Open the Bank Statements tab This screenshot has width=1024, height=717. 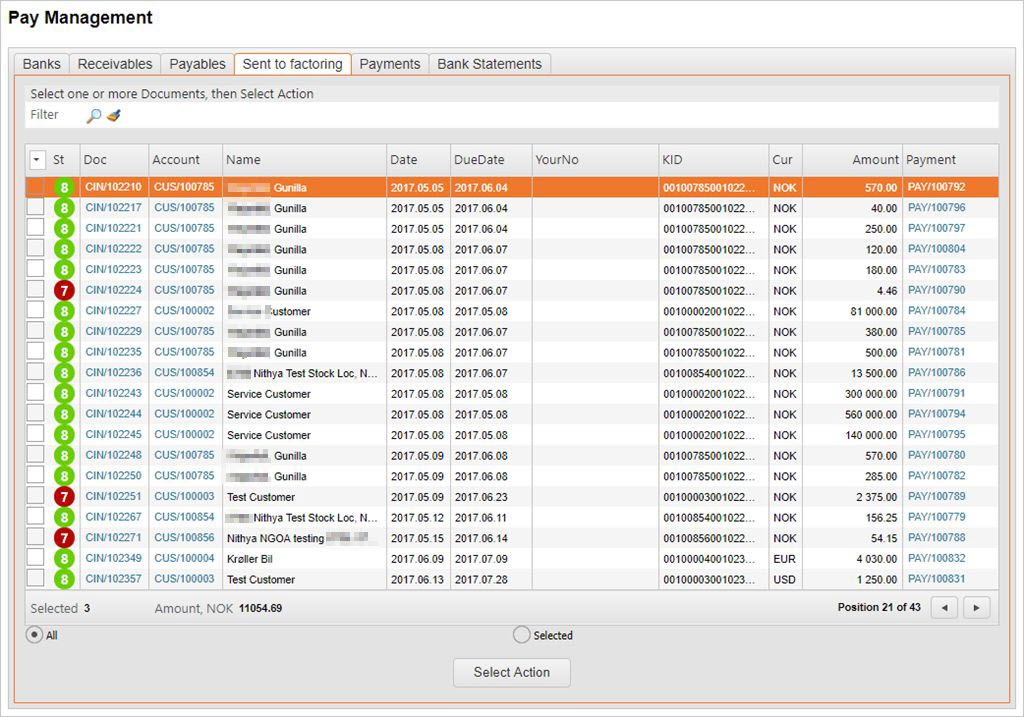click(489, 64)
